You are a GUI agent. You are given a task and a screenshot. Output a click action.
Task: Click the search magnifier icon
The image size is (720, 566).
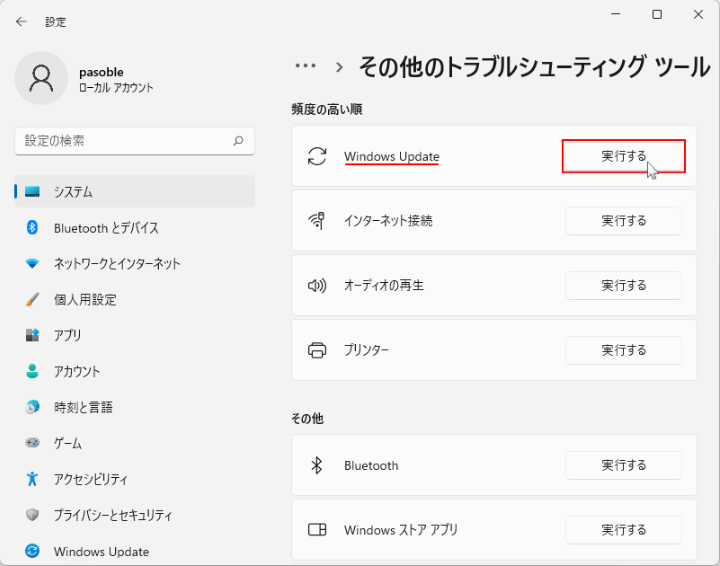238,141
